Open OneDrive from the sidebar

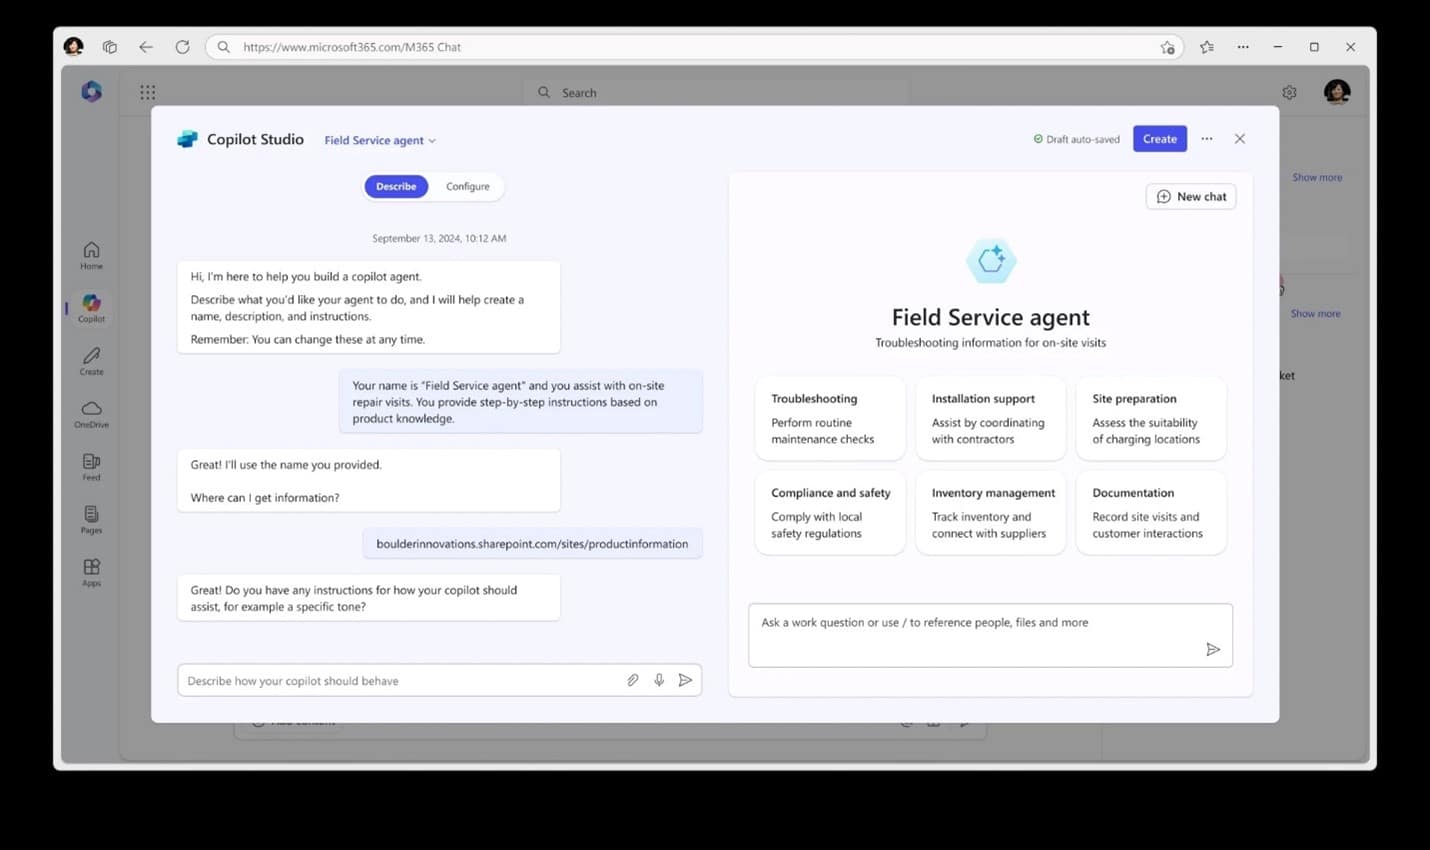(x=91, y=414)
